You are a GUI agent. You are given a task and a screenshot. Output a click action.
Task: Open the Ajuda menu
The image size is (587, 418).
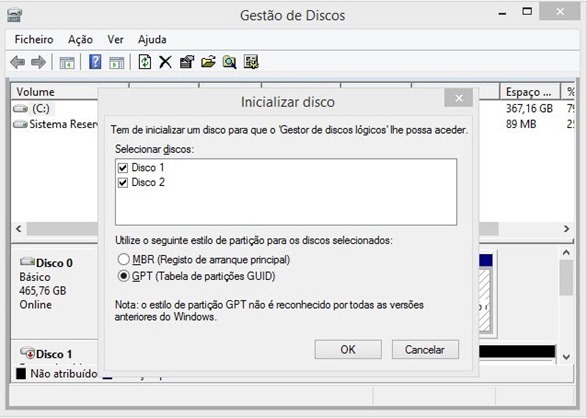152,40
